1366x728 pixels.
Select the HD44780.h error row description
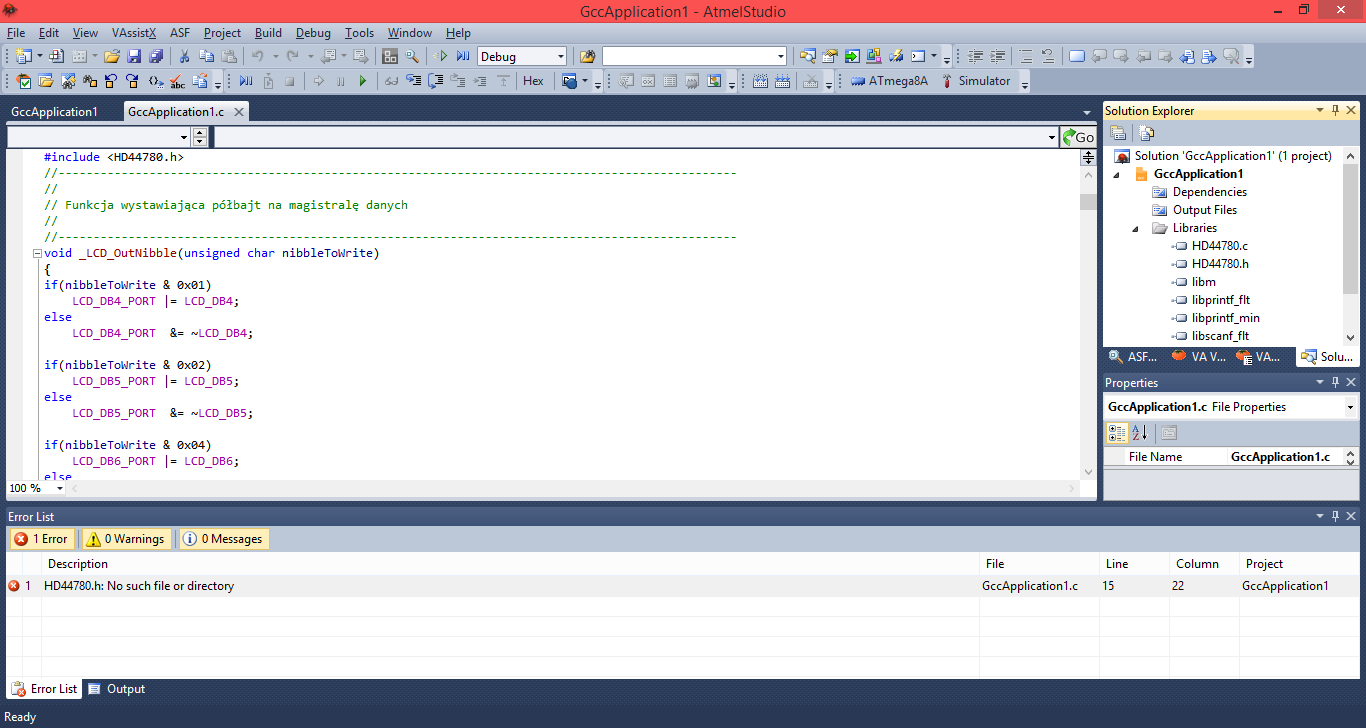pyautogui.click(x=139, y=586)
